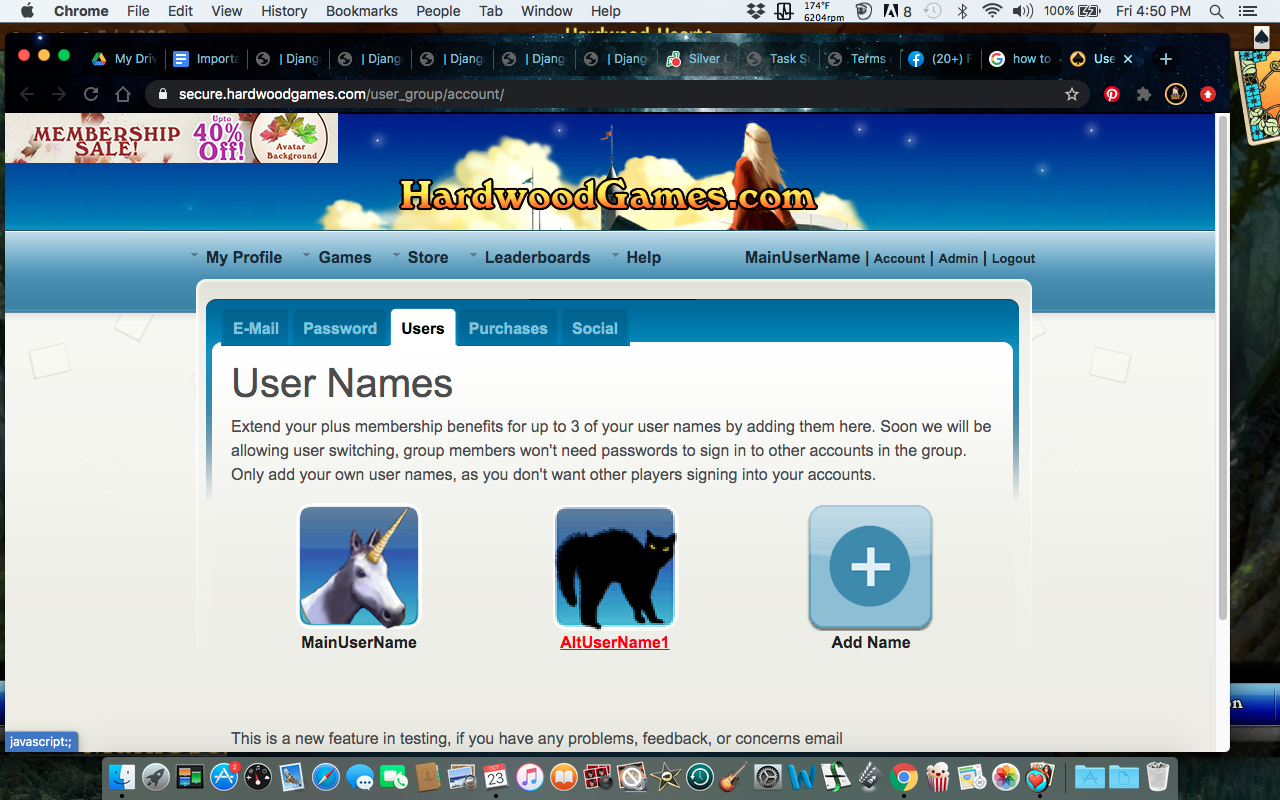Click the Bluetooth menu bar icon
The width and height of the screenshot is (1280, 800).
click(963, 11)
